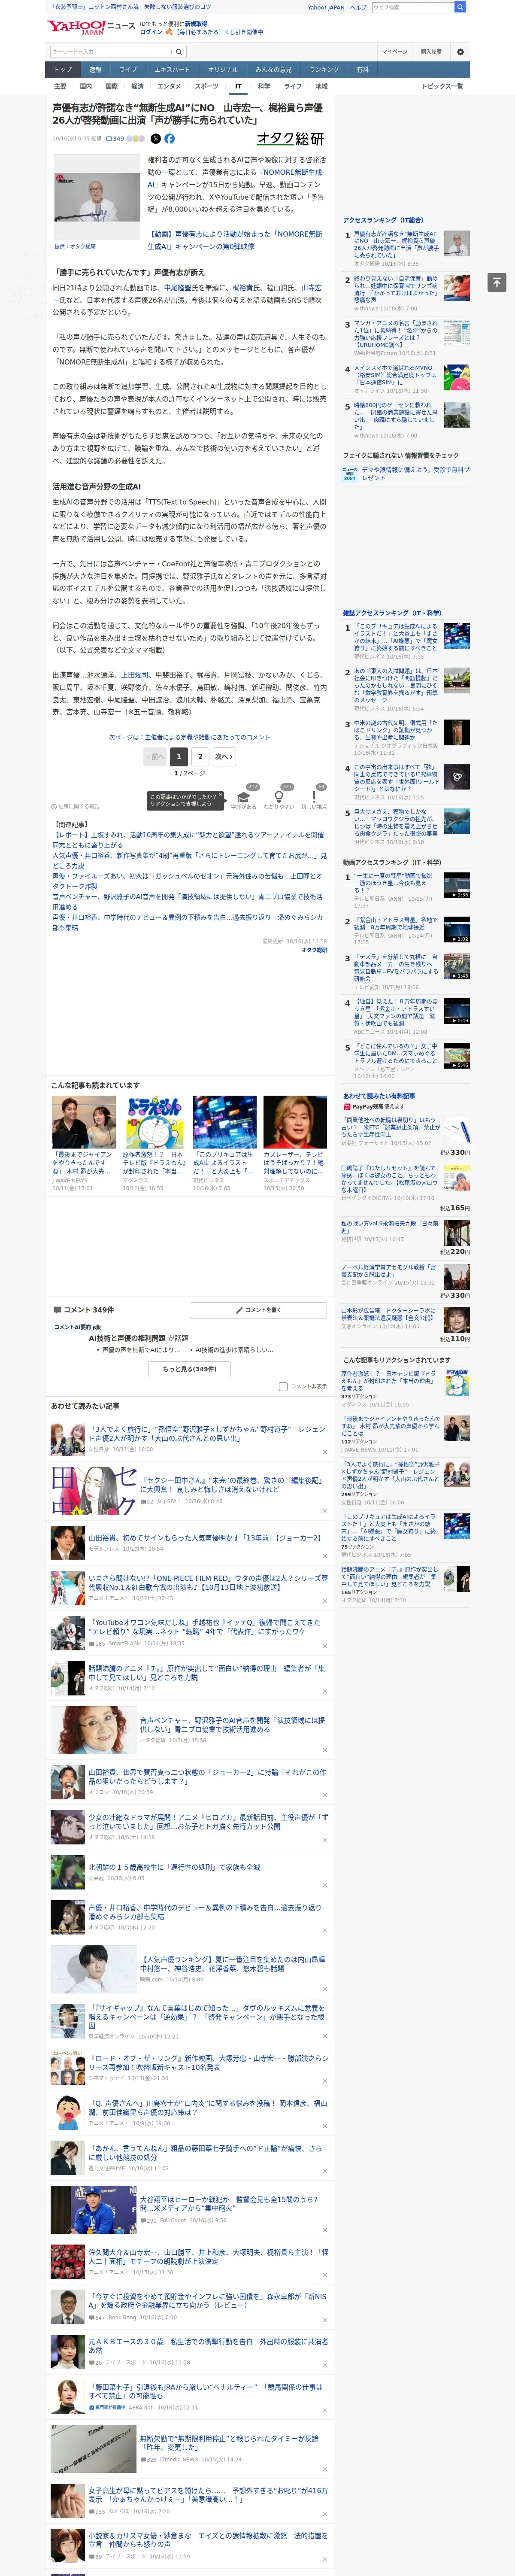
Task: Open the カズレーザー card thumbnail
Action: (295, 1121)
